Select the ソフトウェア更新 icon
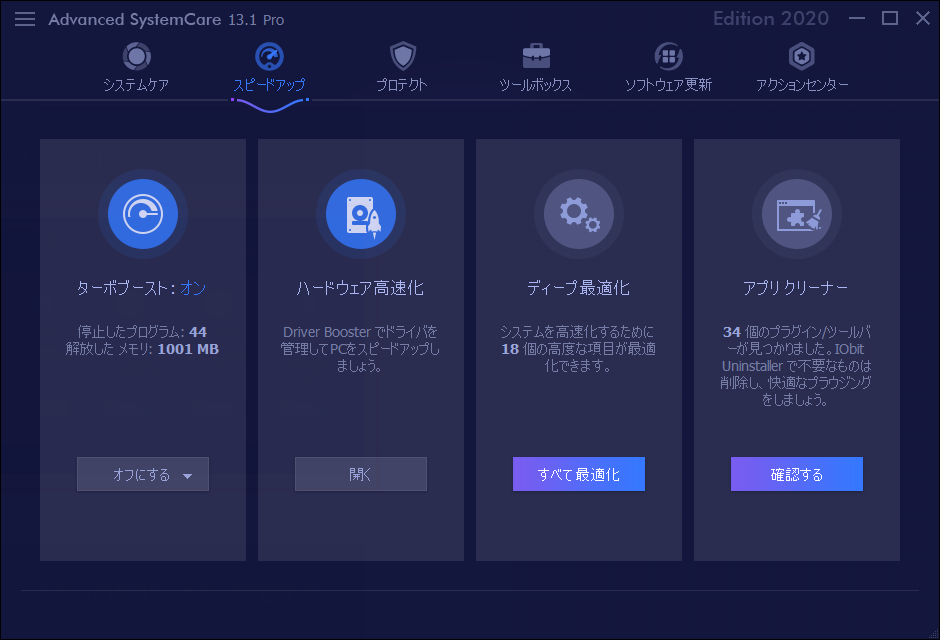 click(668, 56)
